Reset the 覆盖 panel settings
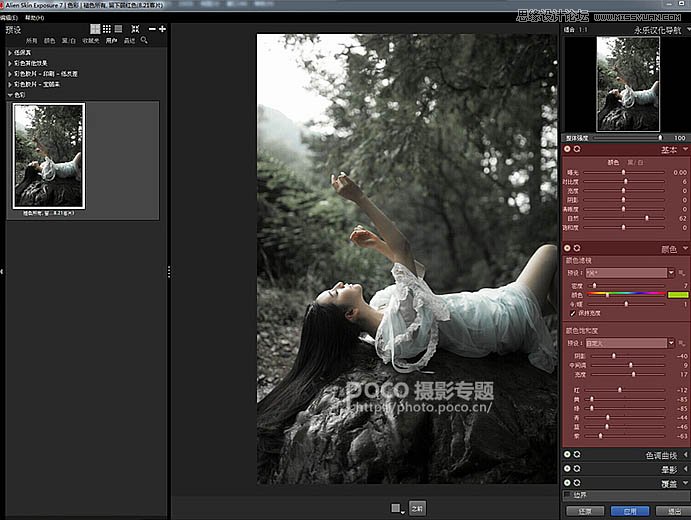Screen dimensions: 691x520 coord(577,483)
